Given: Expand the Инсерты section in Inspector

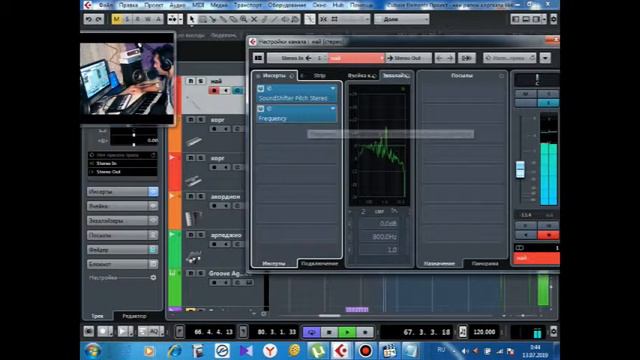Looking at the screenshot, I should pos(122,191).
